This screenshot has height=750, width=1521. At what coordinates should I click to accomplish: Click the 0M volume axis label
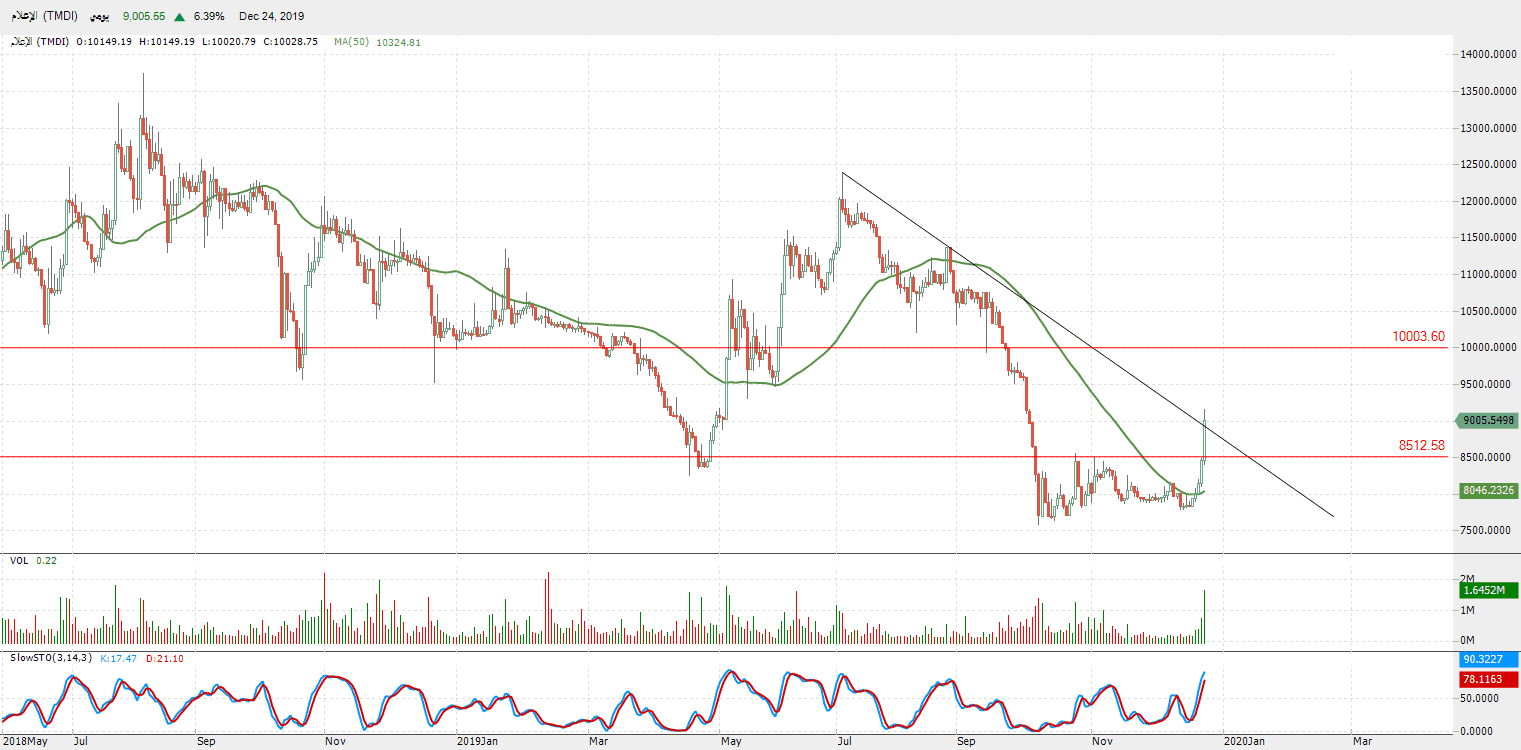(x=1467, y=640)
